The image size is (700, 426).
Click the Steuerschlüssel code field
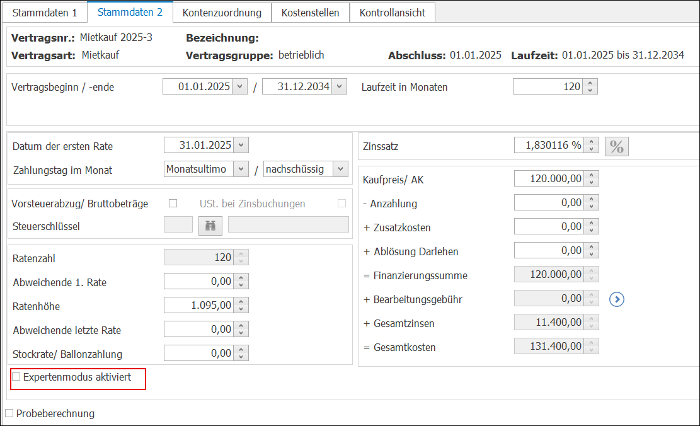click(178, 225)
